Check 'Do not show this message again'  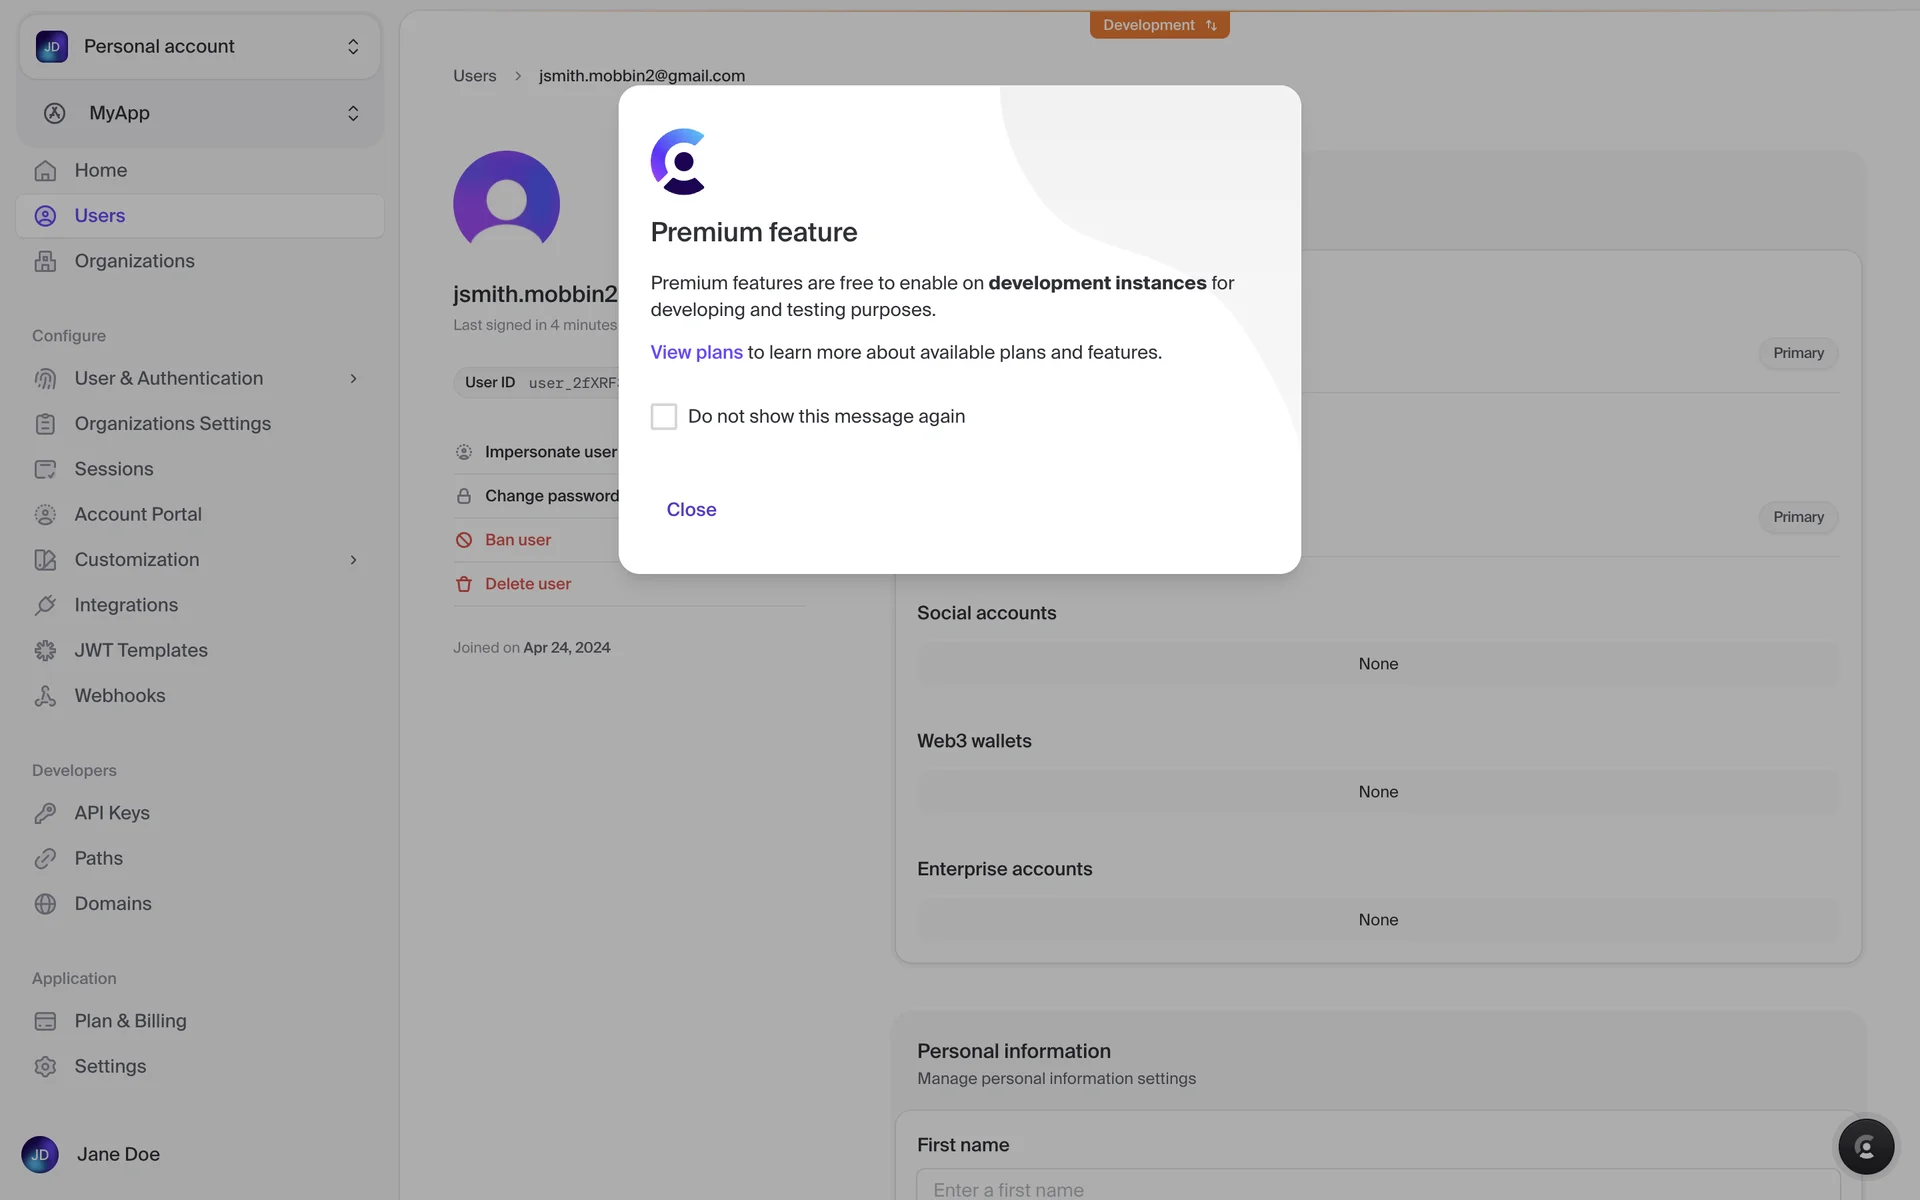click(x=664, y=417)
